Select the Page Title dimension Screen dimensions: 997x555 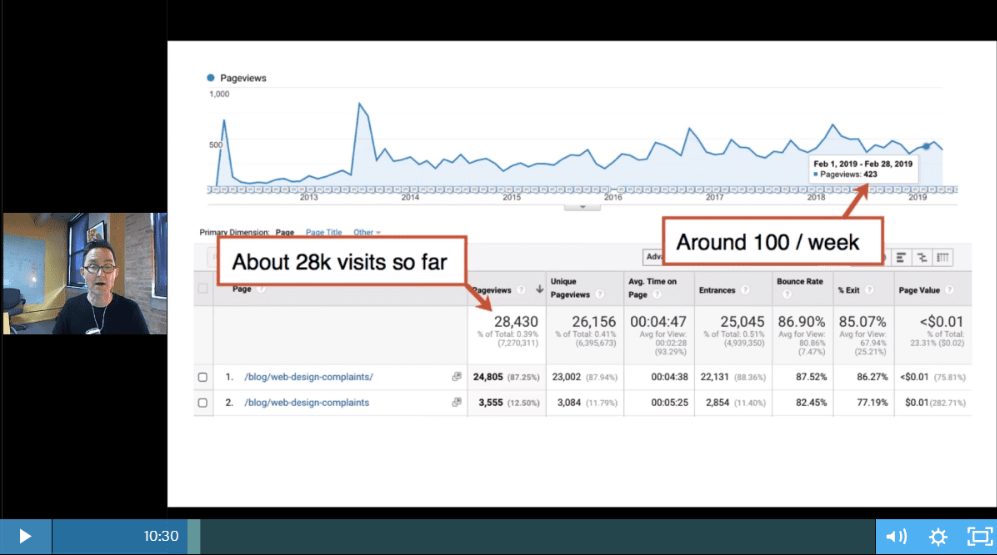click(x=324, y=232)
